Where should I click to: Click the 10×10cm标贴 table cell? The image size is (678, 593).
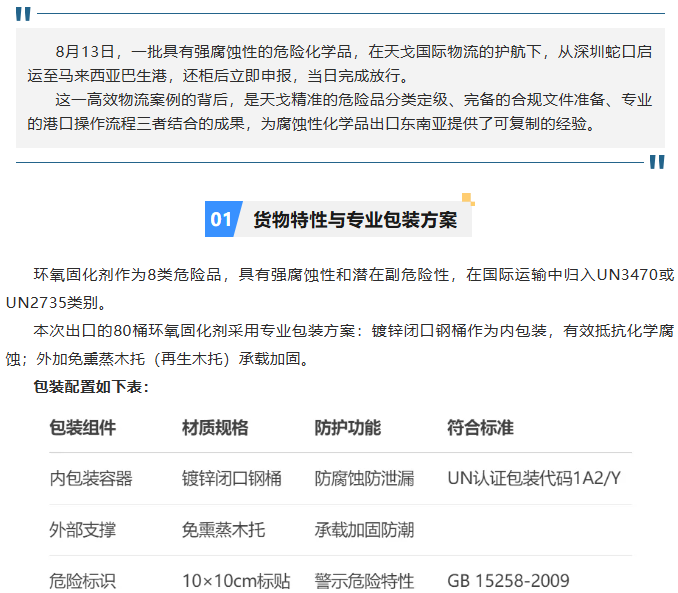click(236, 581)
